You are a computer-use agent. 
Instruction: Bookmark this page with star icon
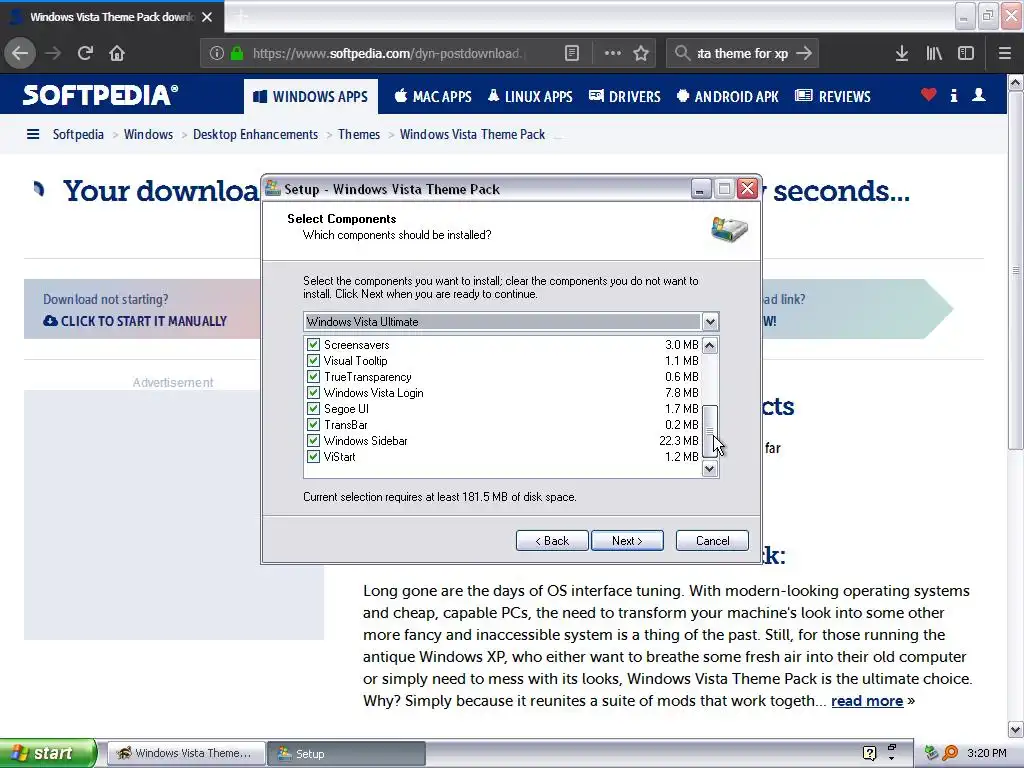pyautogui.click(x=641, y=53)
